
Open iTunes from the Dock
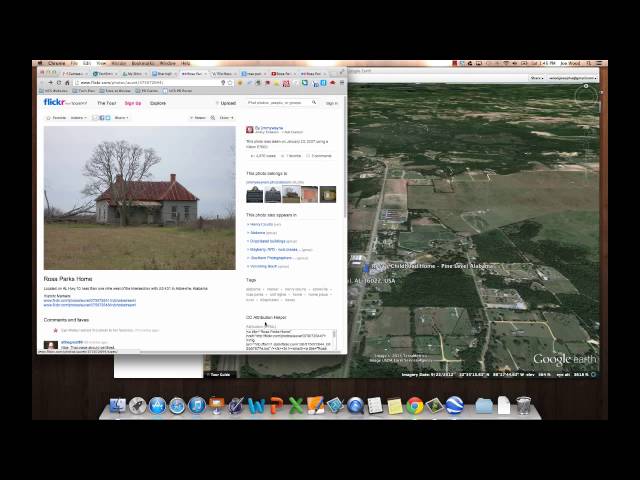pyautogui.click(x=197, y=406)
